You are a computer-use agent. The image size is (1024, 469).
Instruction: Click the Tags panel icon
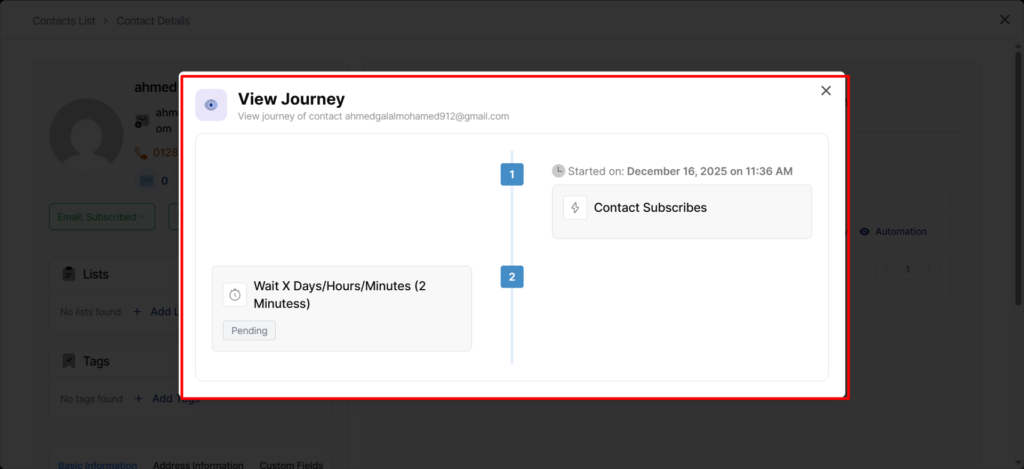(69, 361)
